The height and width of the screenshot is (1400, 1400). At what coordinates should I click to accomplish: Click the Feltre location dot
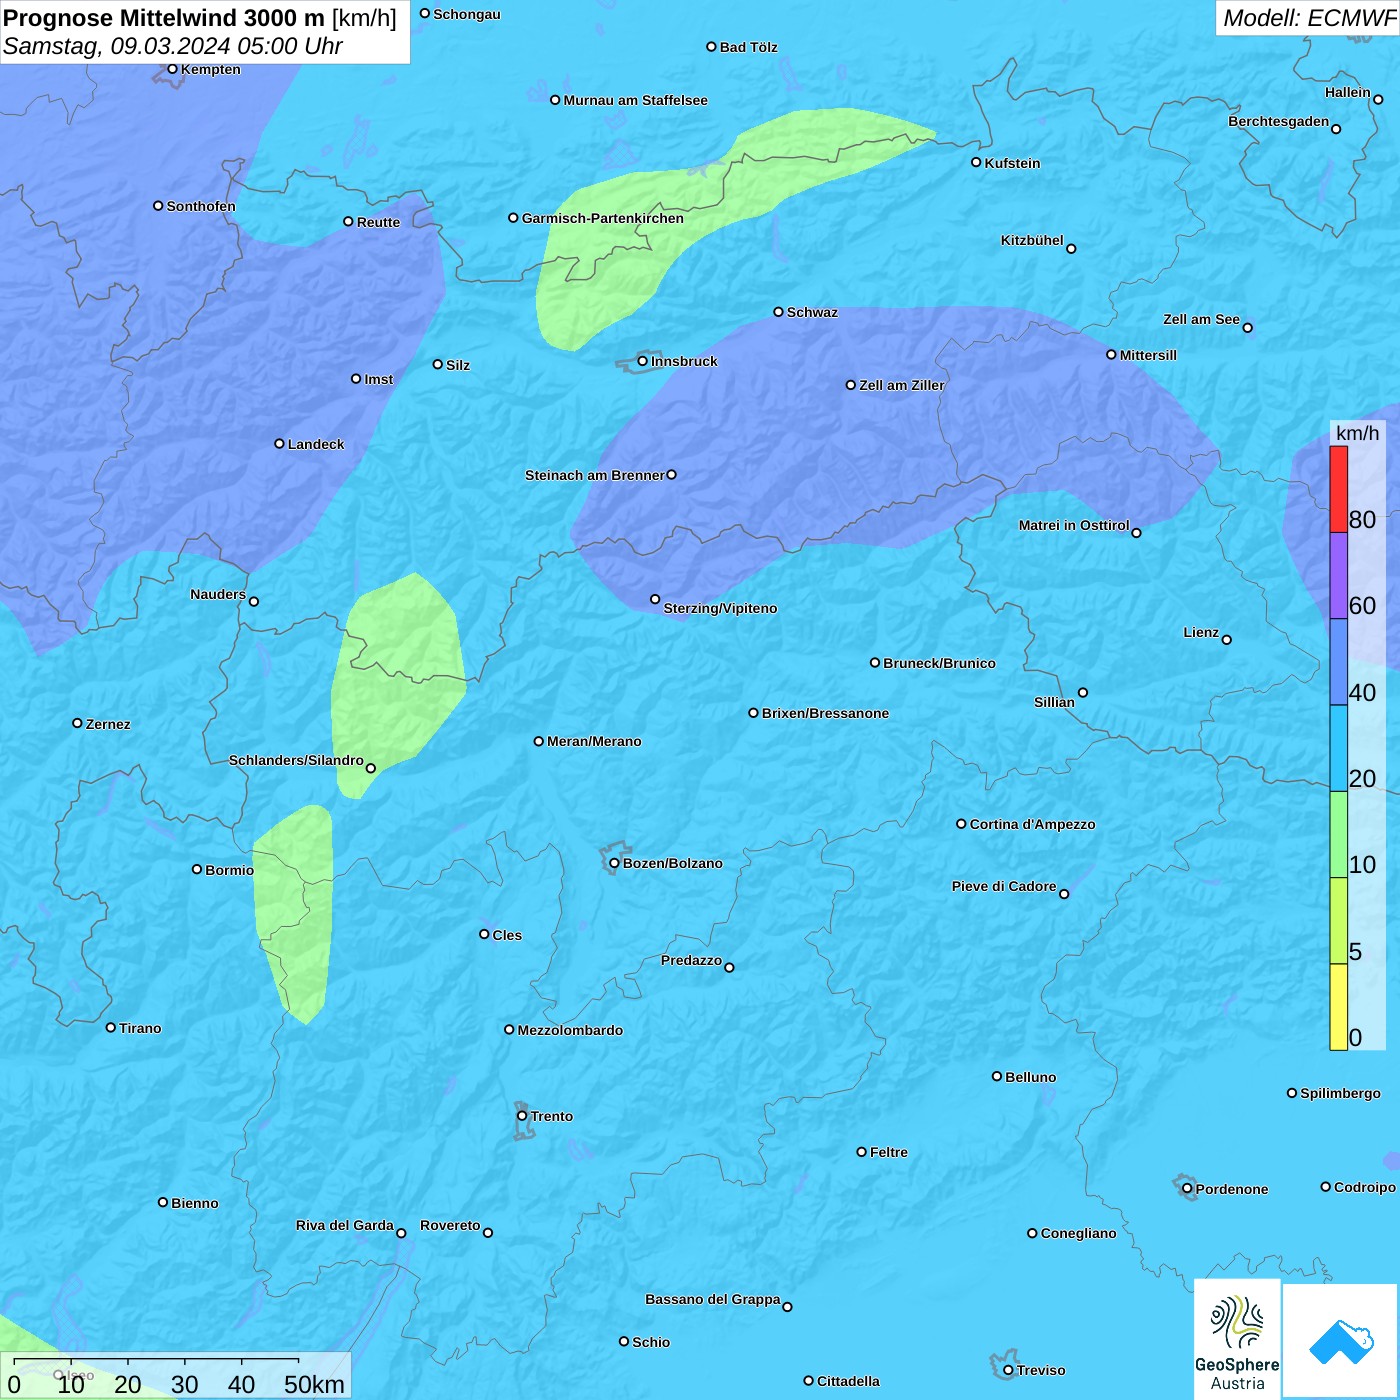[x=861, y=1152]
